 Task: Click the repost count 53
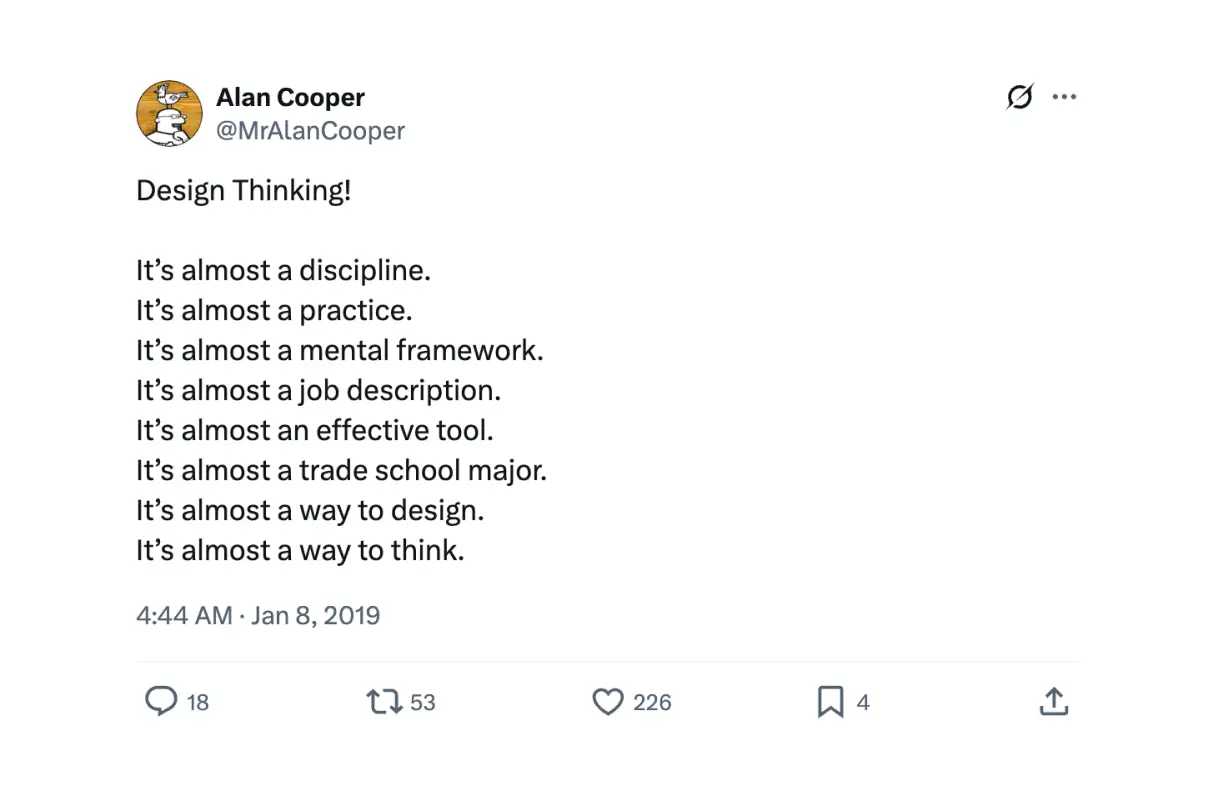point(423,703)
